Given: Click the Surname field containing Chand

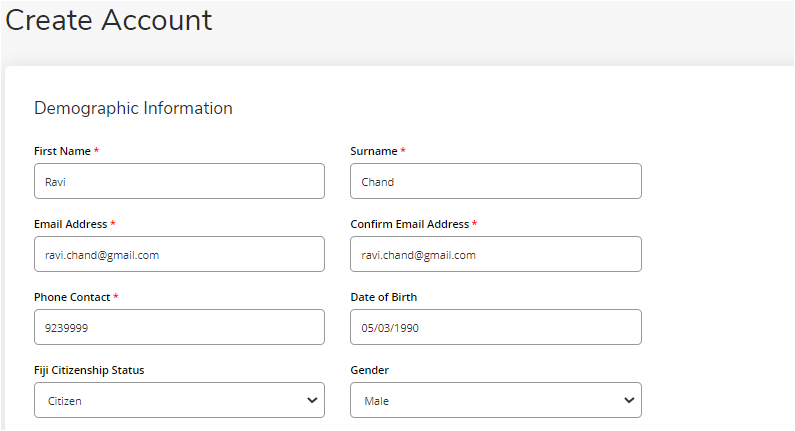Looking at the screenshot, I should pyautogui.click(x=496, y=181).
